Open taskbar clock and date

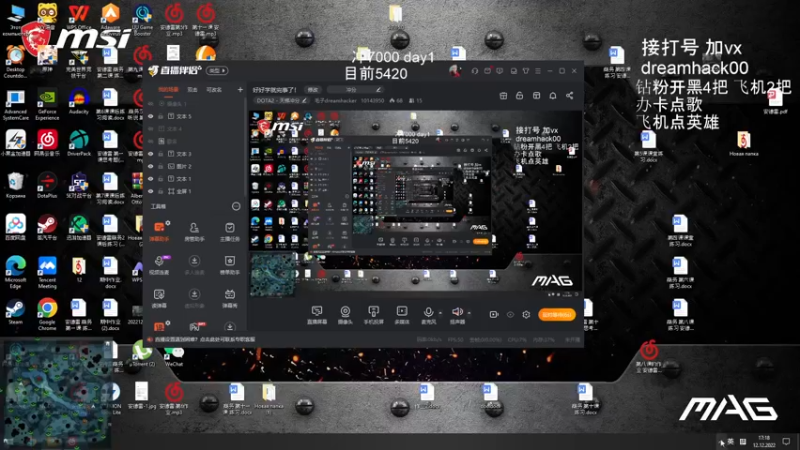point(764,441)
